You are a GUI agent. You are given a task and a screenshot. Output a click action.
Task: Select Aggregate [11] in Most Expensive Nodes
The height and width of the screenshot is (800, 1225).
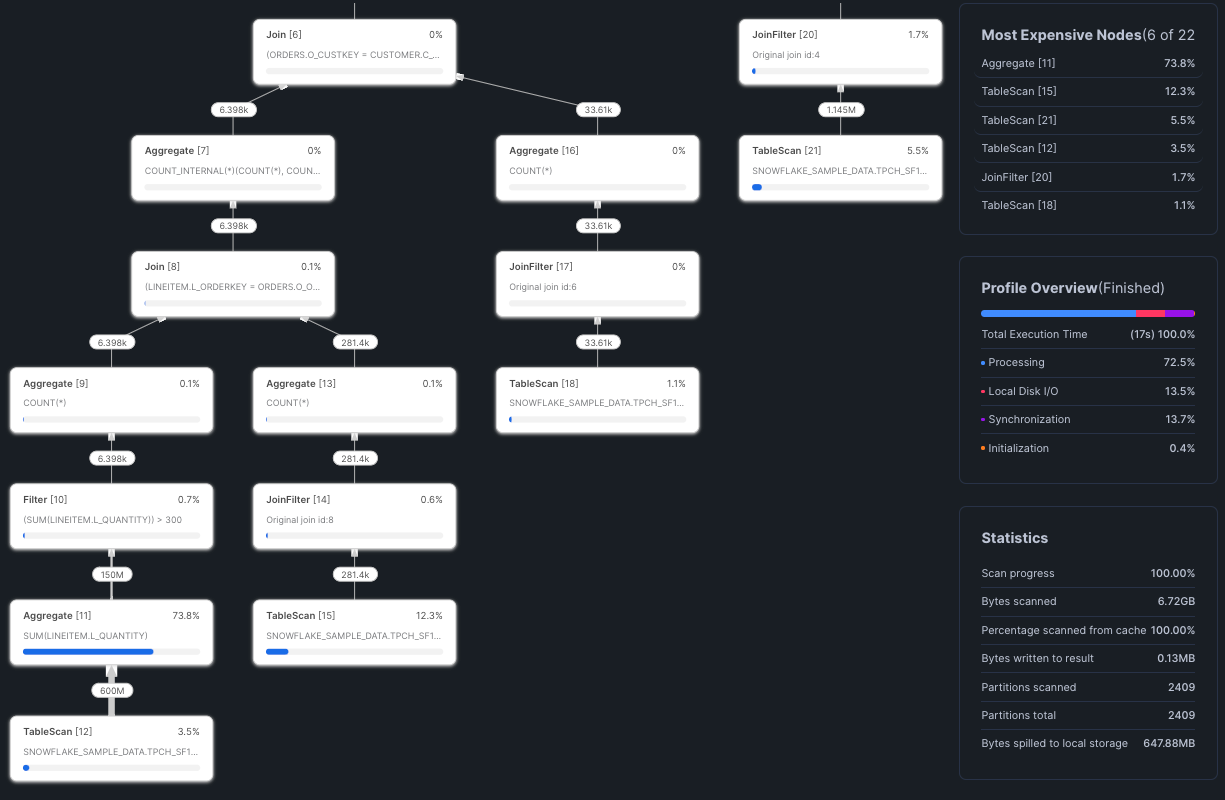coord(1088,63)
